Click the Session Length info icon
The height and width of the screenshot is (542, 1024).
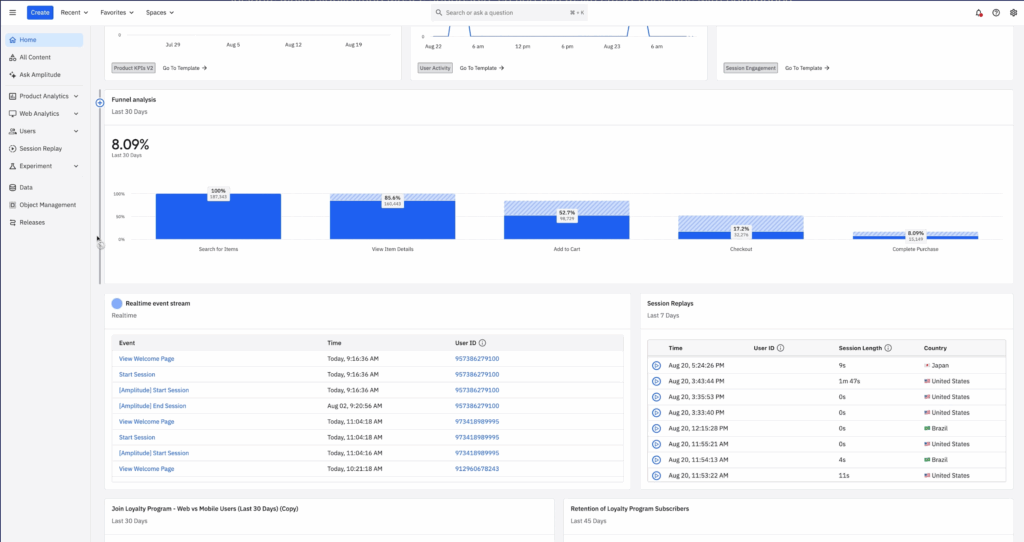point(888,348)
